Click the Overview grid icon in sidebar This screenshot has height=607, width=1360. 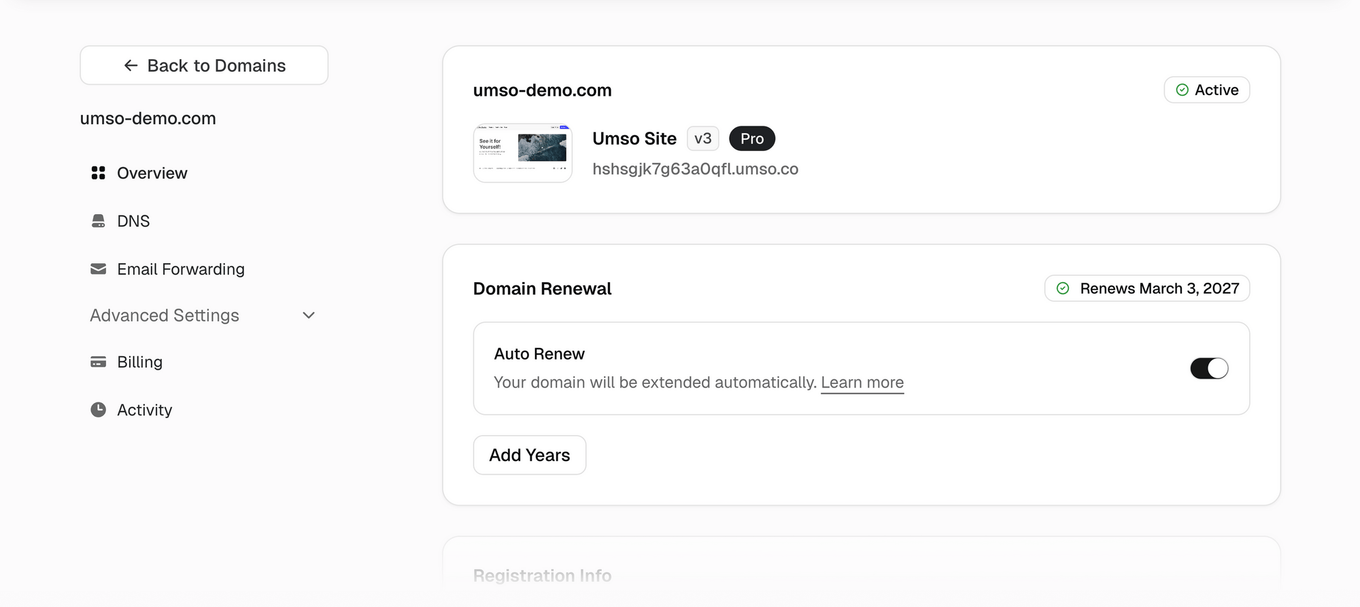point(98,173)
